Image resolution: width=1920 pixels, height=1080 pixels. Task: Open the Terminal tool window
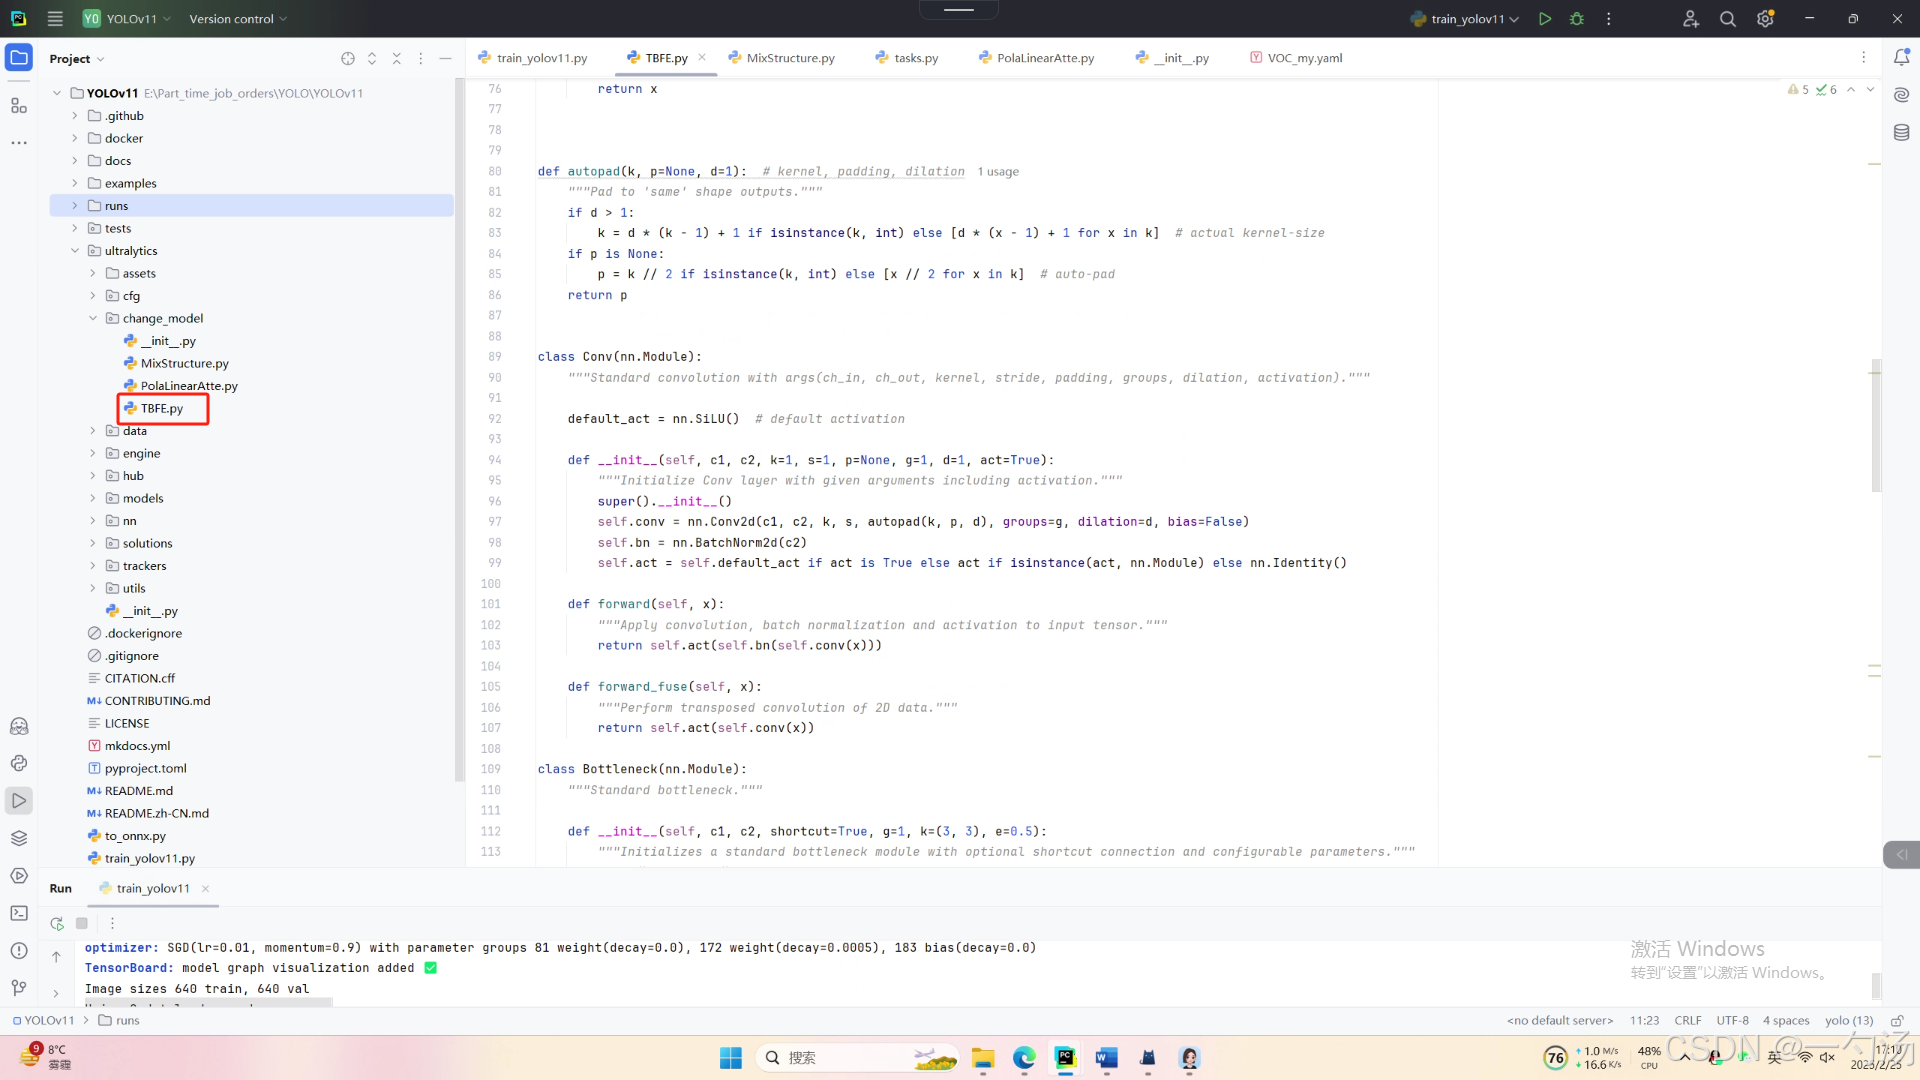coord(19,913)
